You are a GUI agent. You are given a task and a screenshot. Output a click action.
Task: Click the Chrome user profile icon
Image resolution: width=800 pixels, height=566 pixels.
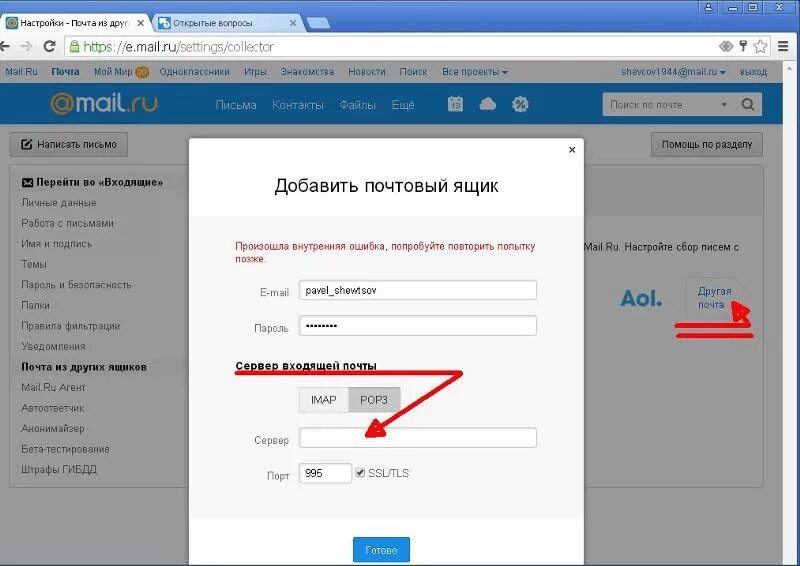point(708,7)
